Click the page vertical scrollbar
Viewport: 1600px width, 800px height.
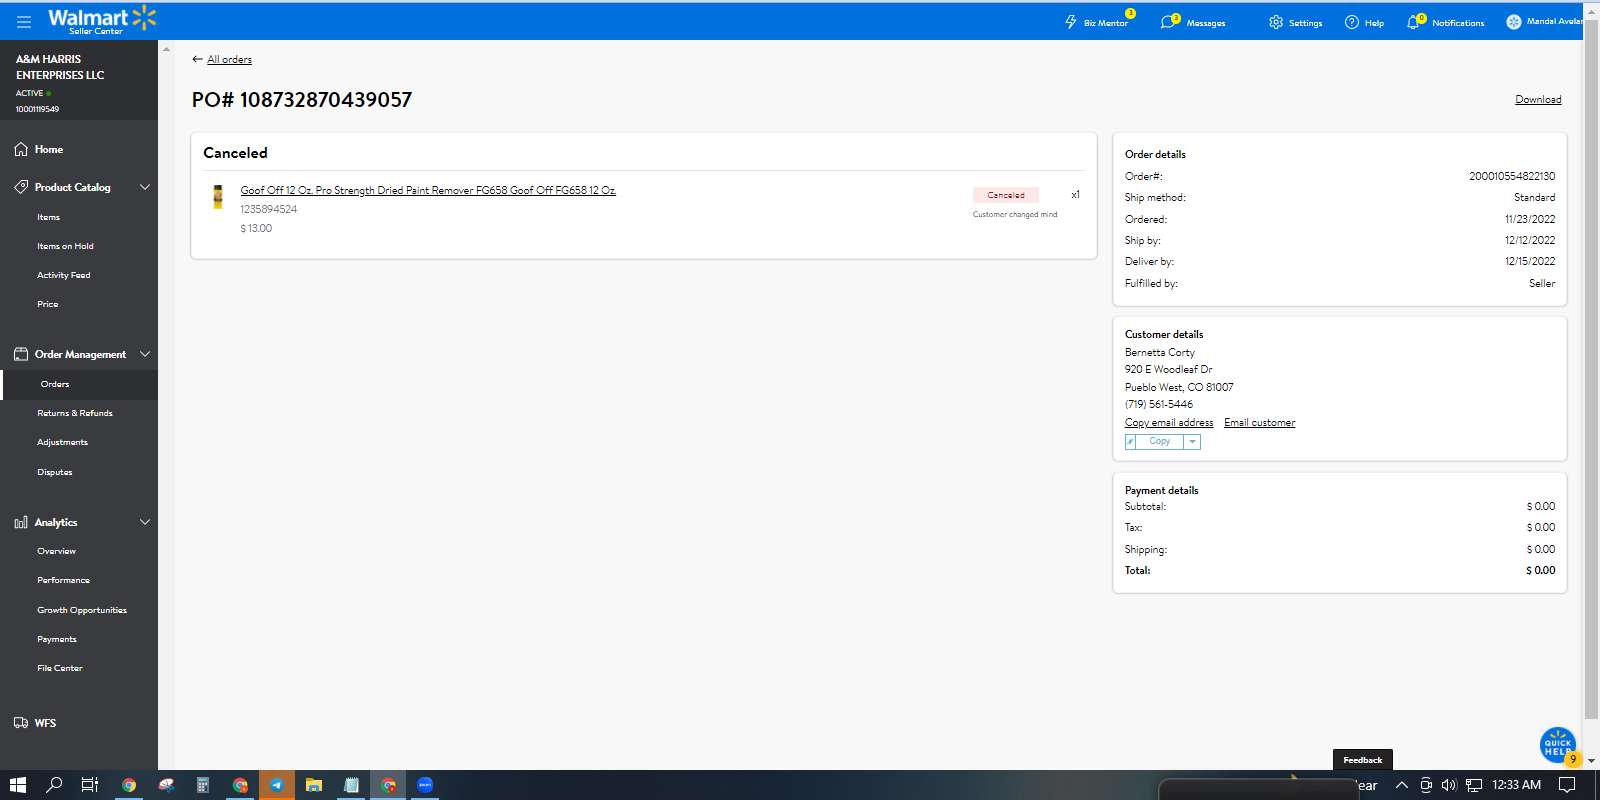click(1591, 370)
